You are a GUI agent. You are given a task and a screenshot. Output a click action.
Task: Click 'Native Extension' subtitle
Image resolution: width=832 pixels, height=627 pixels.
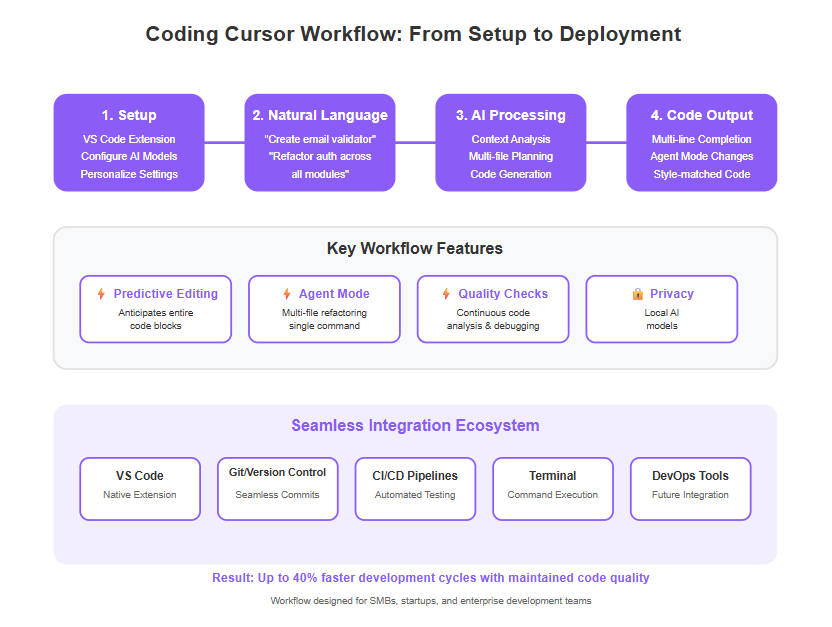[x=140, y=495]
